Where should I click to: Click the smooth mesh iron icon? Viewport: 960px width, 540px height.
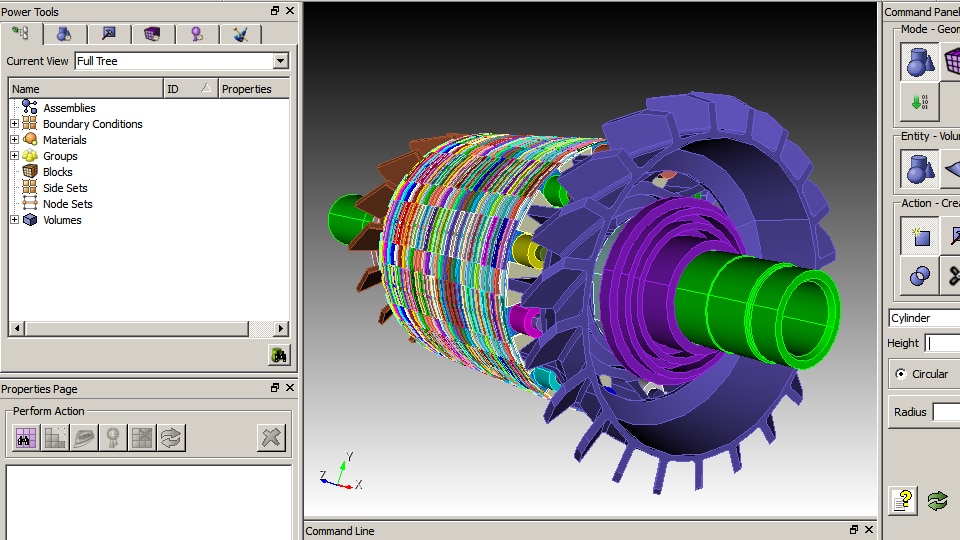(84, 437)
